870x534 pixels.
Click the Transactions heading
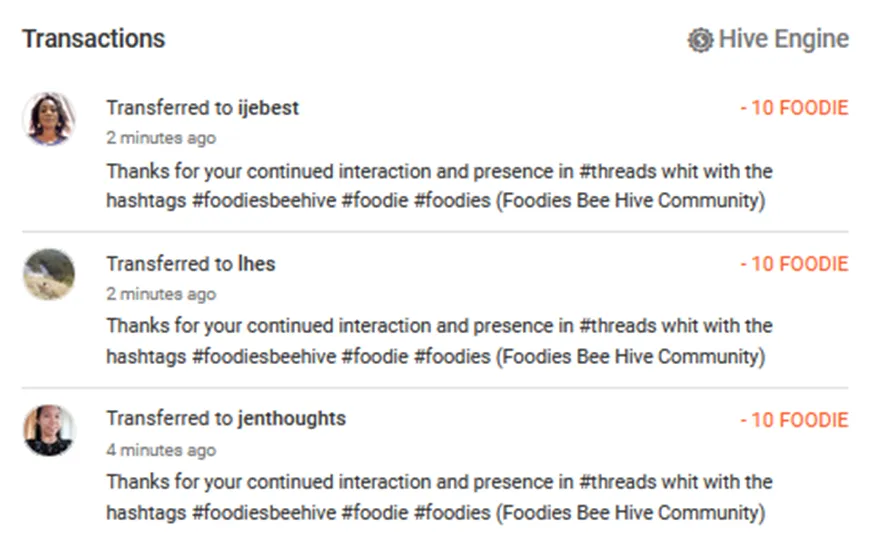(94, 39)
